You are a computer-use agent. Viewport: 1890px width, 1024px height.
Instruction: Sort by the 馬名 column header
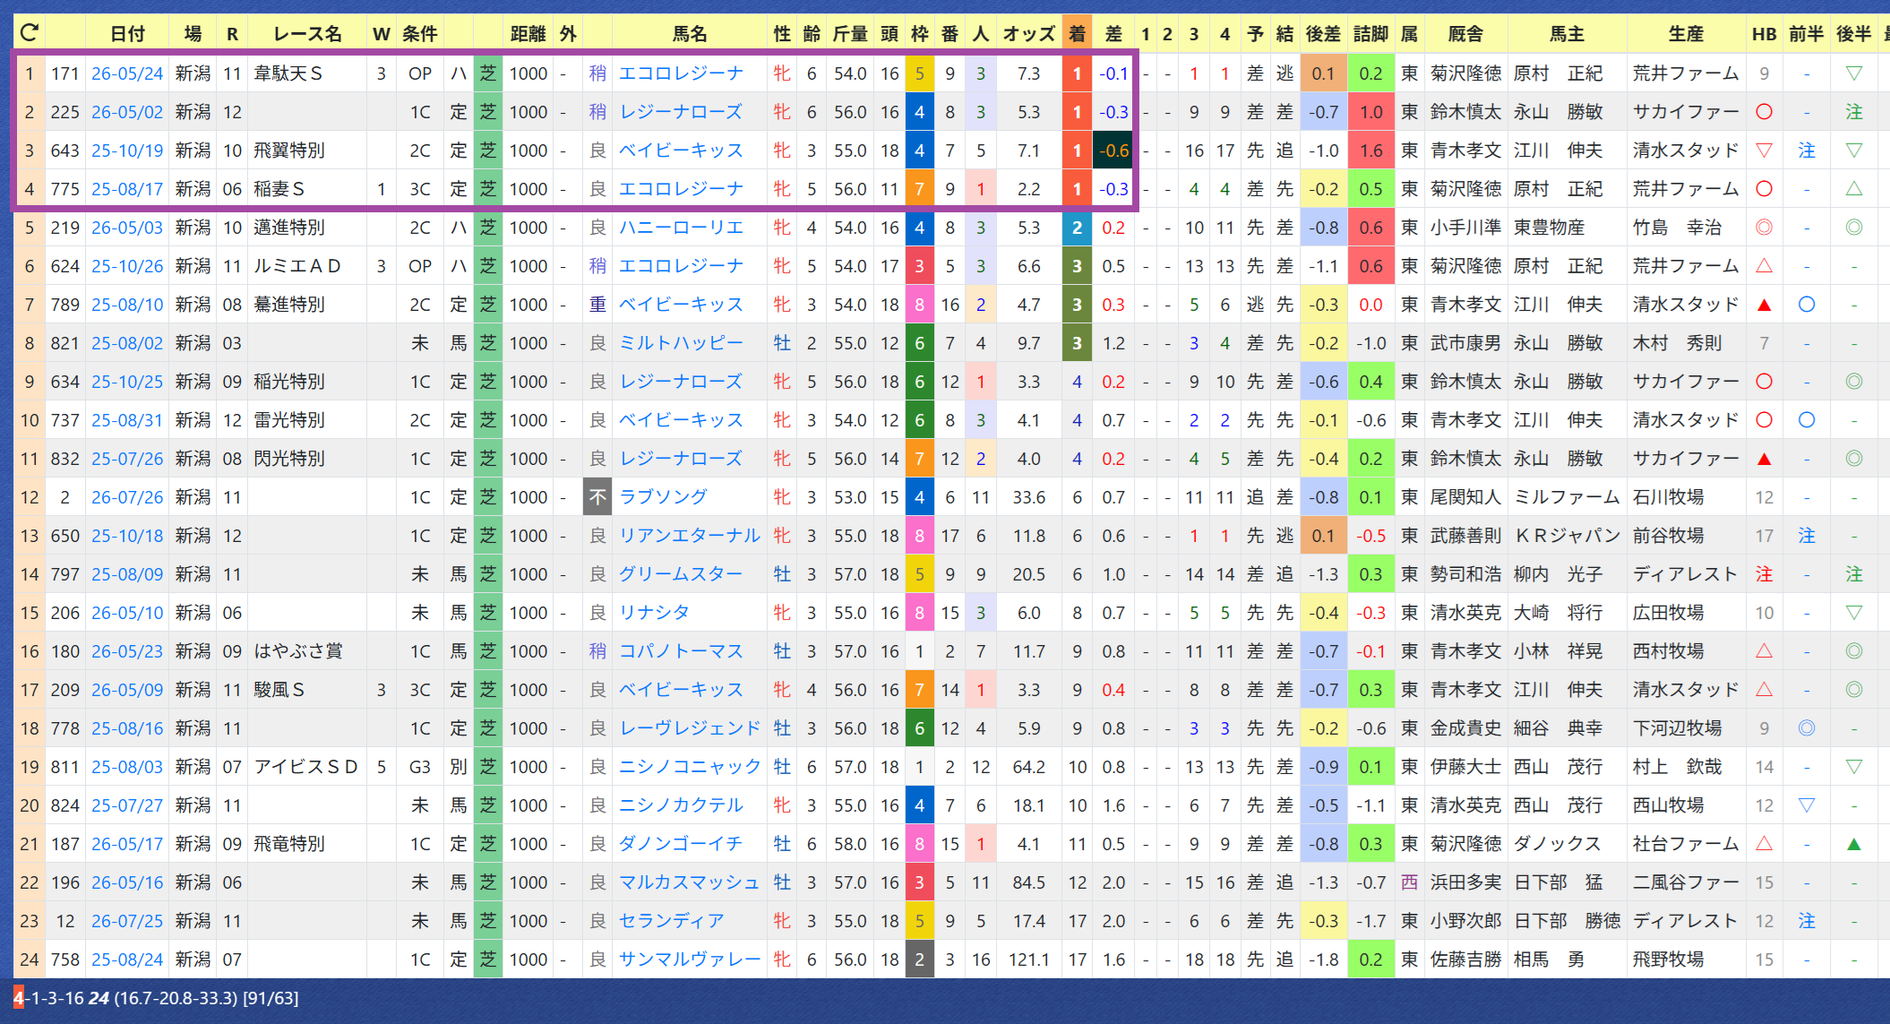pos(690,33)
